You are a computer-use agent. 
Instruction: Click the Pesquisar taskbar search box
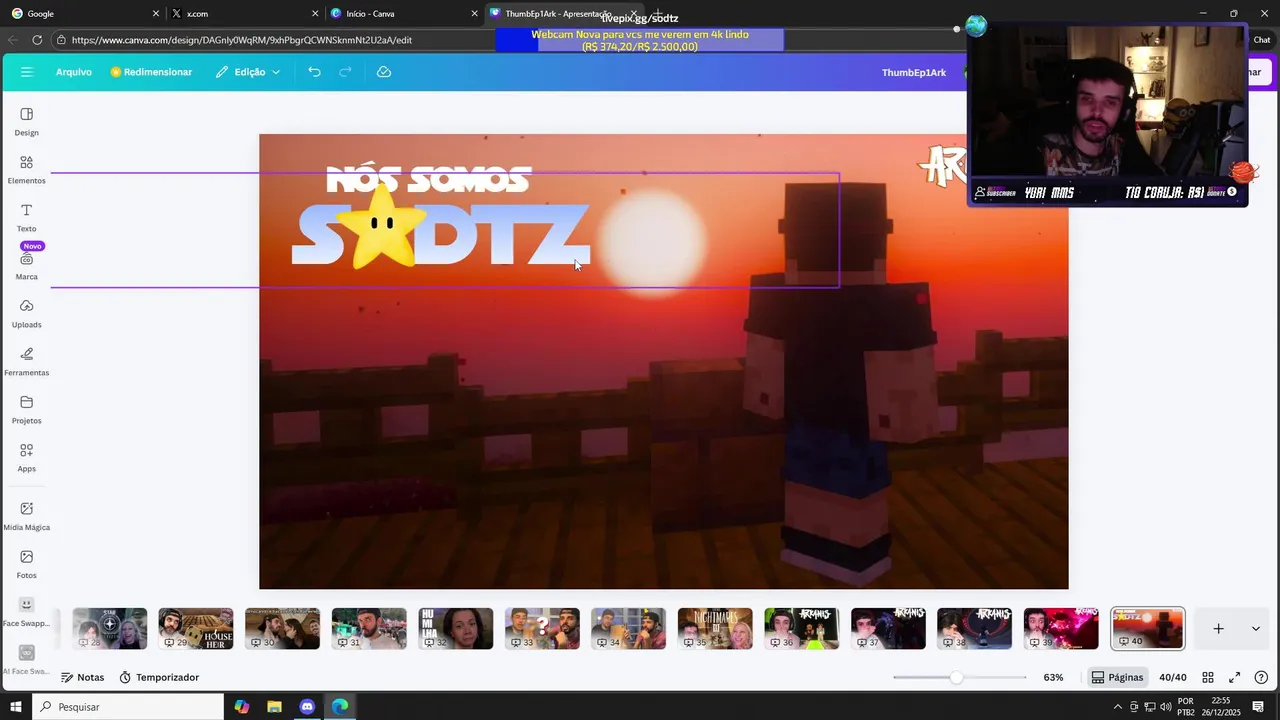(x=128, y=706)
